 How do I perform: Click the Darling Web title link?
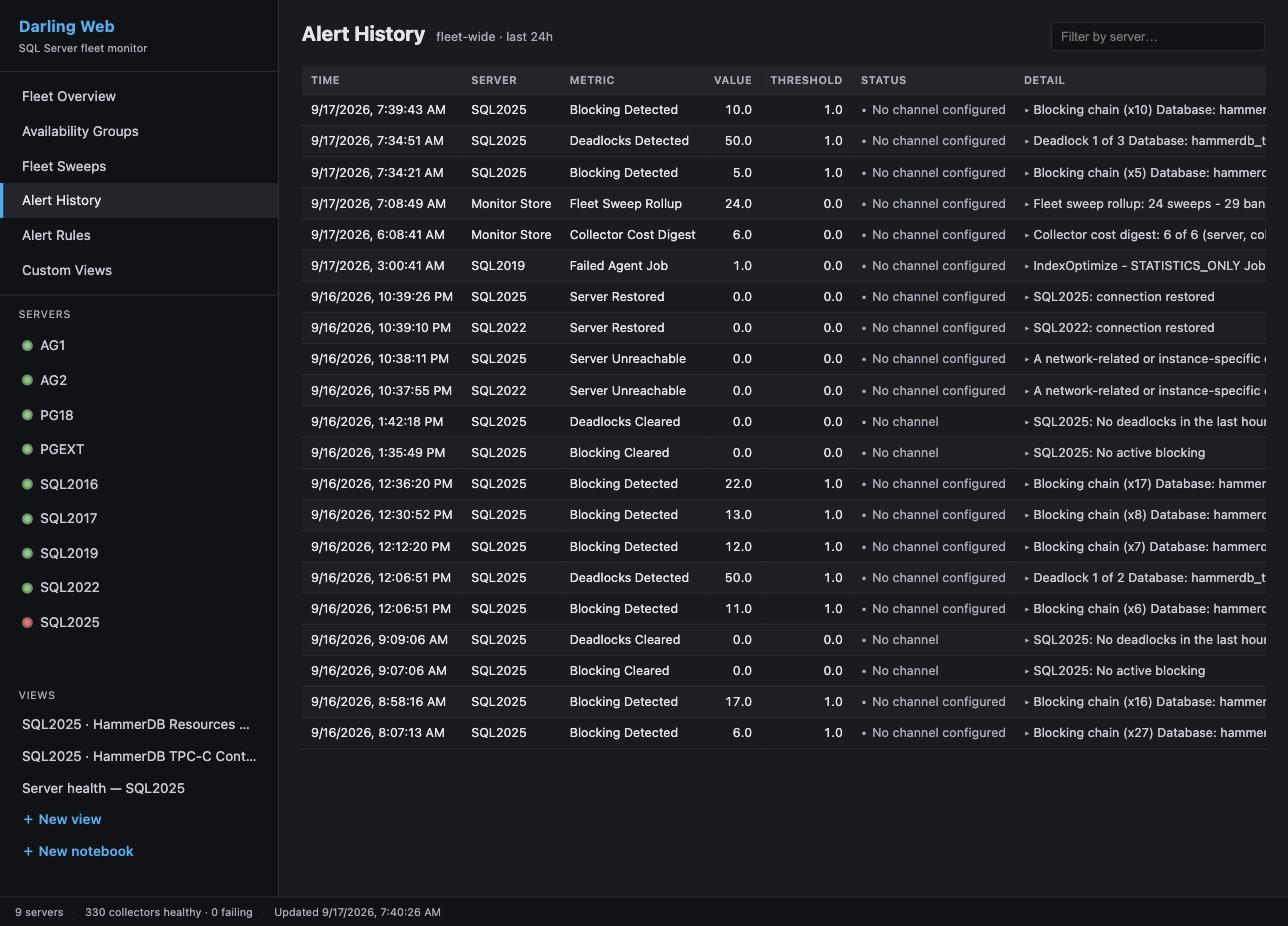click(x=66, y=27)
